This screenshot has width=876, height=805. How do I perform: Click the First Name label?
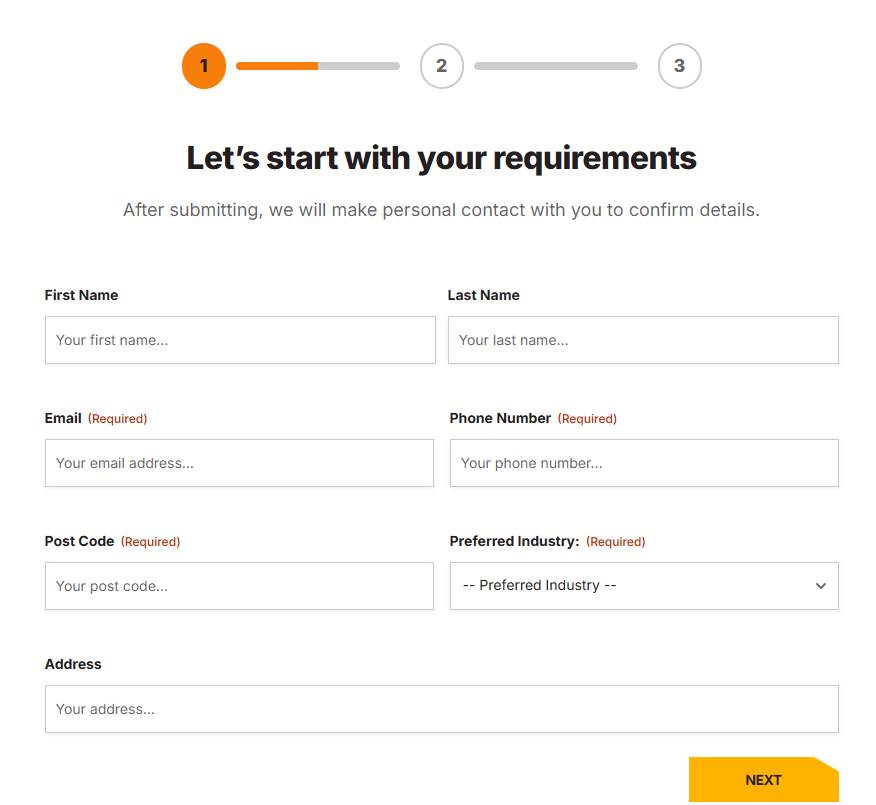(82, 295)
